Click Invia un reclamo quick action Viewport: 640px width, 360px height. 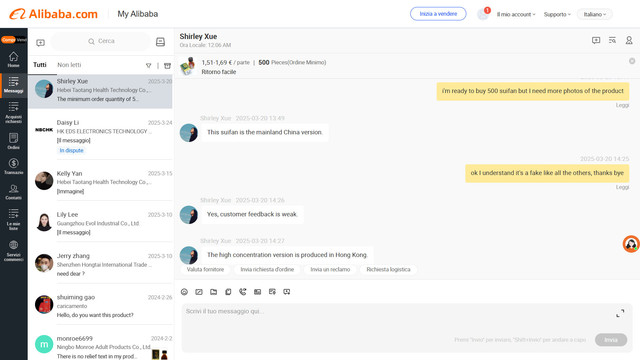point(330,269)
